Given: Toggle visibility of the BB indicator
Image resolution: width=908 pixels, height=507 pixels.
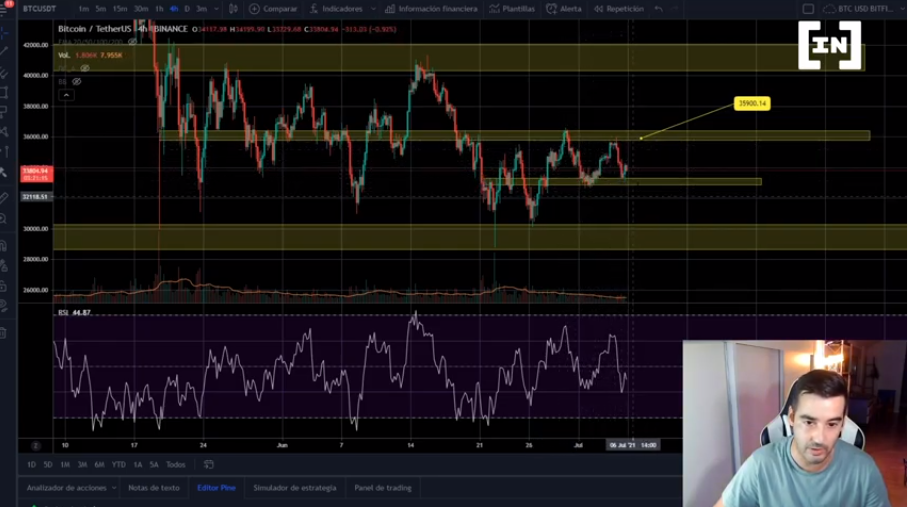Looking at the screenshot, I should [76, 82].
